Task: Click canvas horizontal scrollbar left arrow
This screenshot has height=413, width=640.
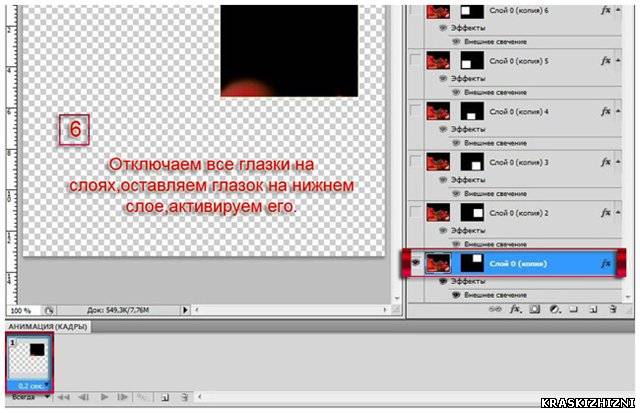Action: pyautogui.click(x=197, y=310)
